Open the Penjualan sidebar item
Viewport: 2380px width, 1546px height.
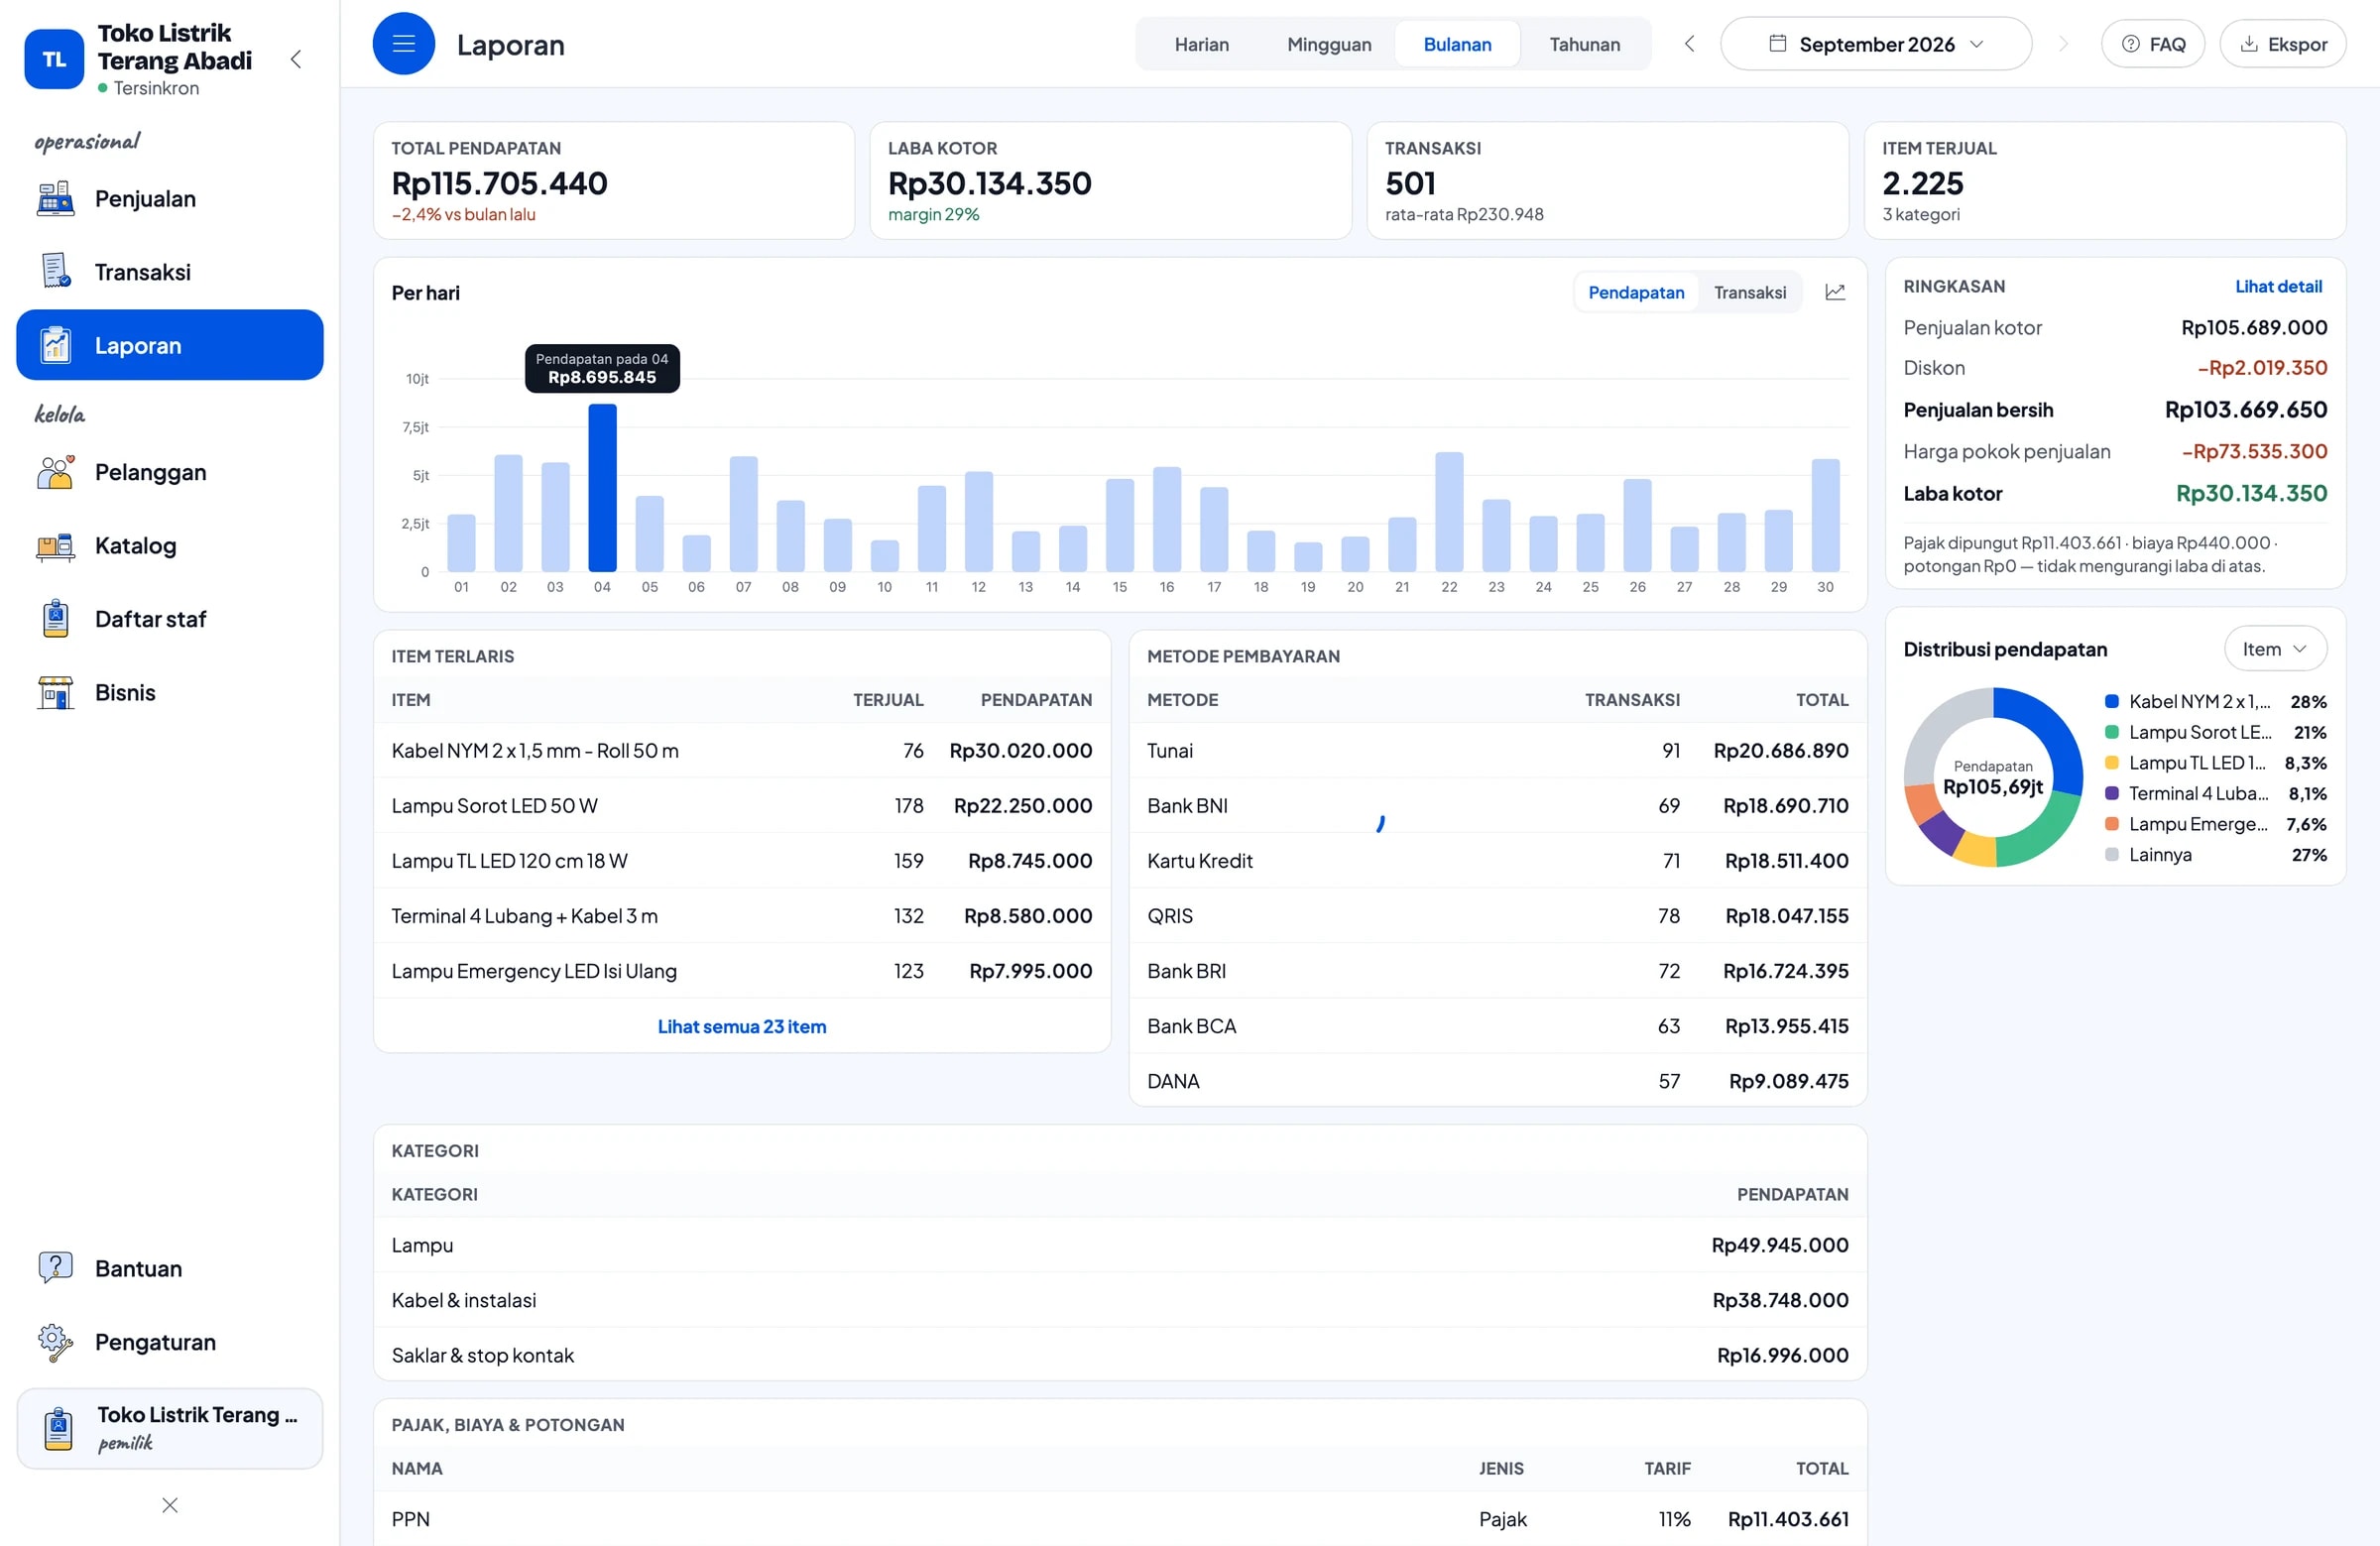pos(170,199)
